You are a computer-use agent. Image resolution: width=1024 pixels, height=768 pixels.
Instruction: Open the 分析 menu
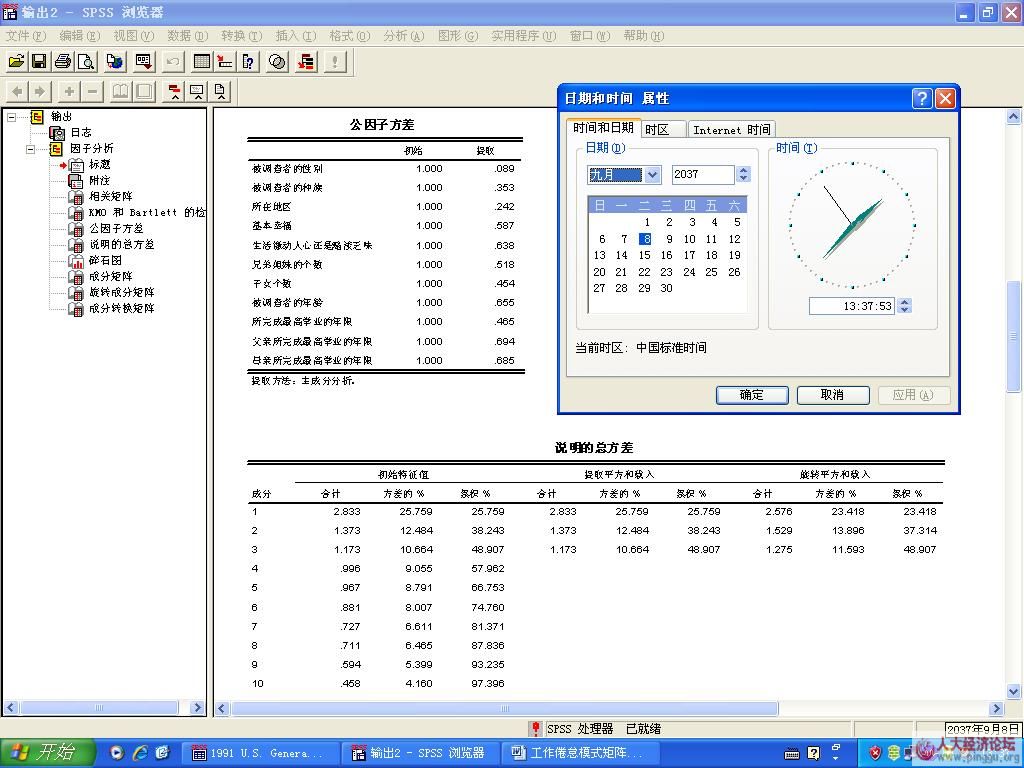pyautogui.click(x=403, y=36)
